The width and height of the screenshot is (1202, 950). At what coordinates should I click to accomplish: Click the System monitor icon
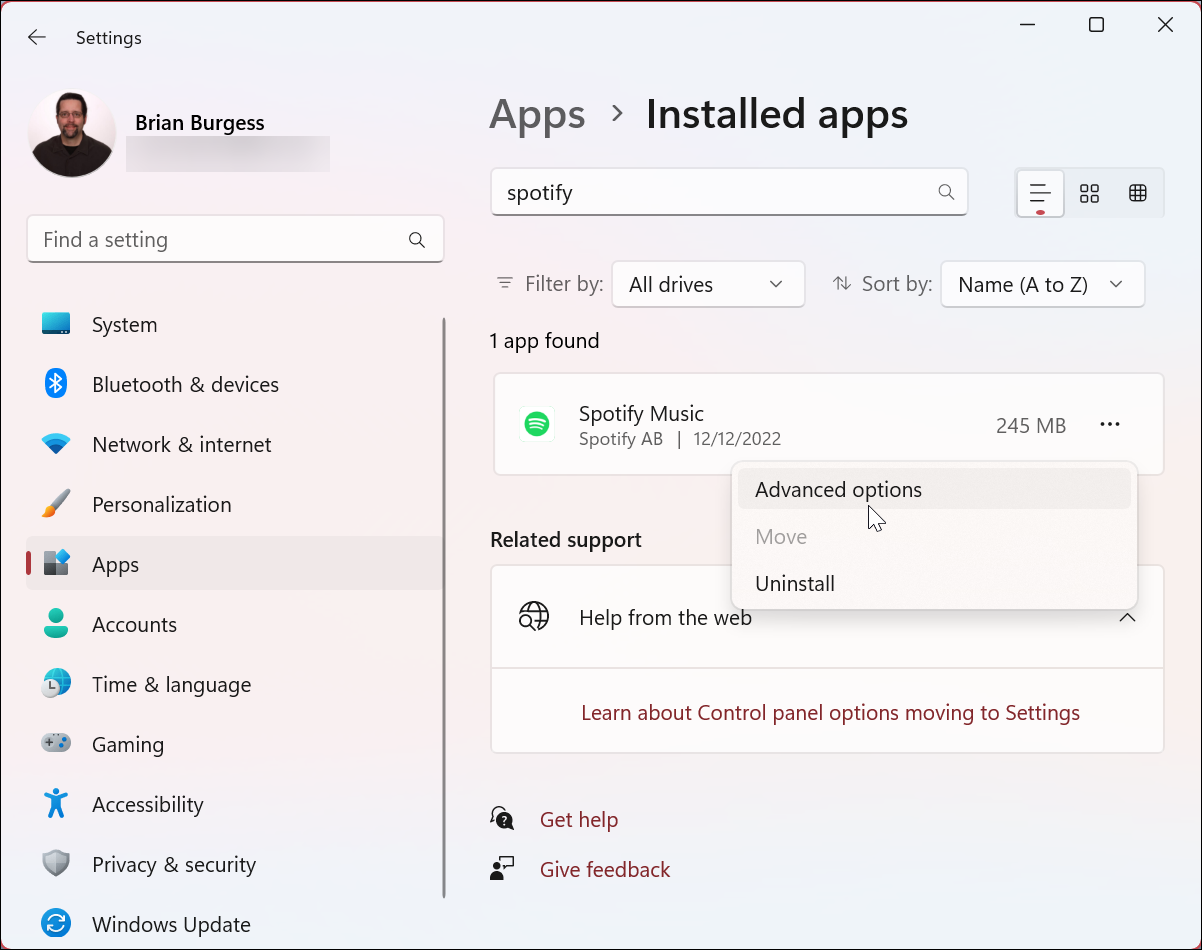point(56,324)
